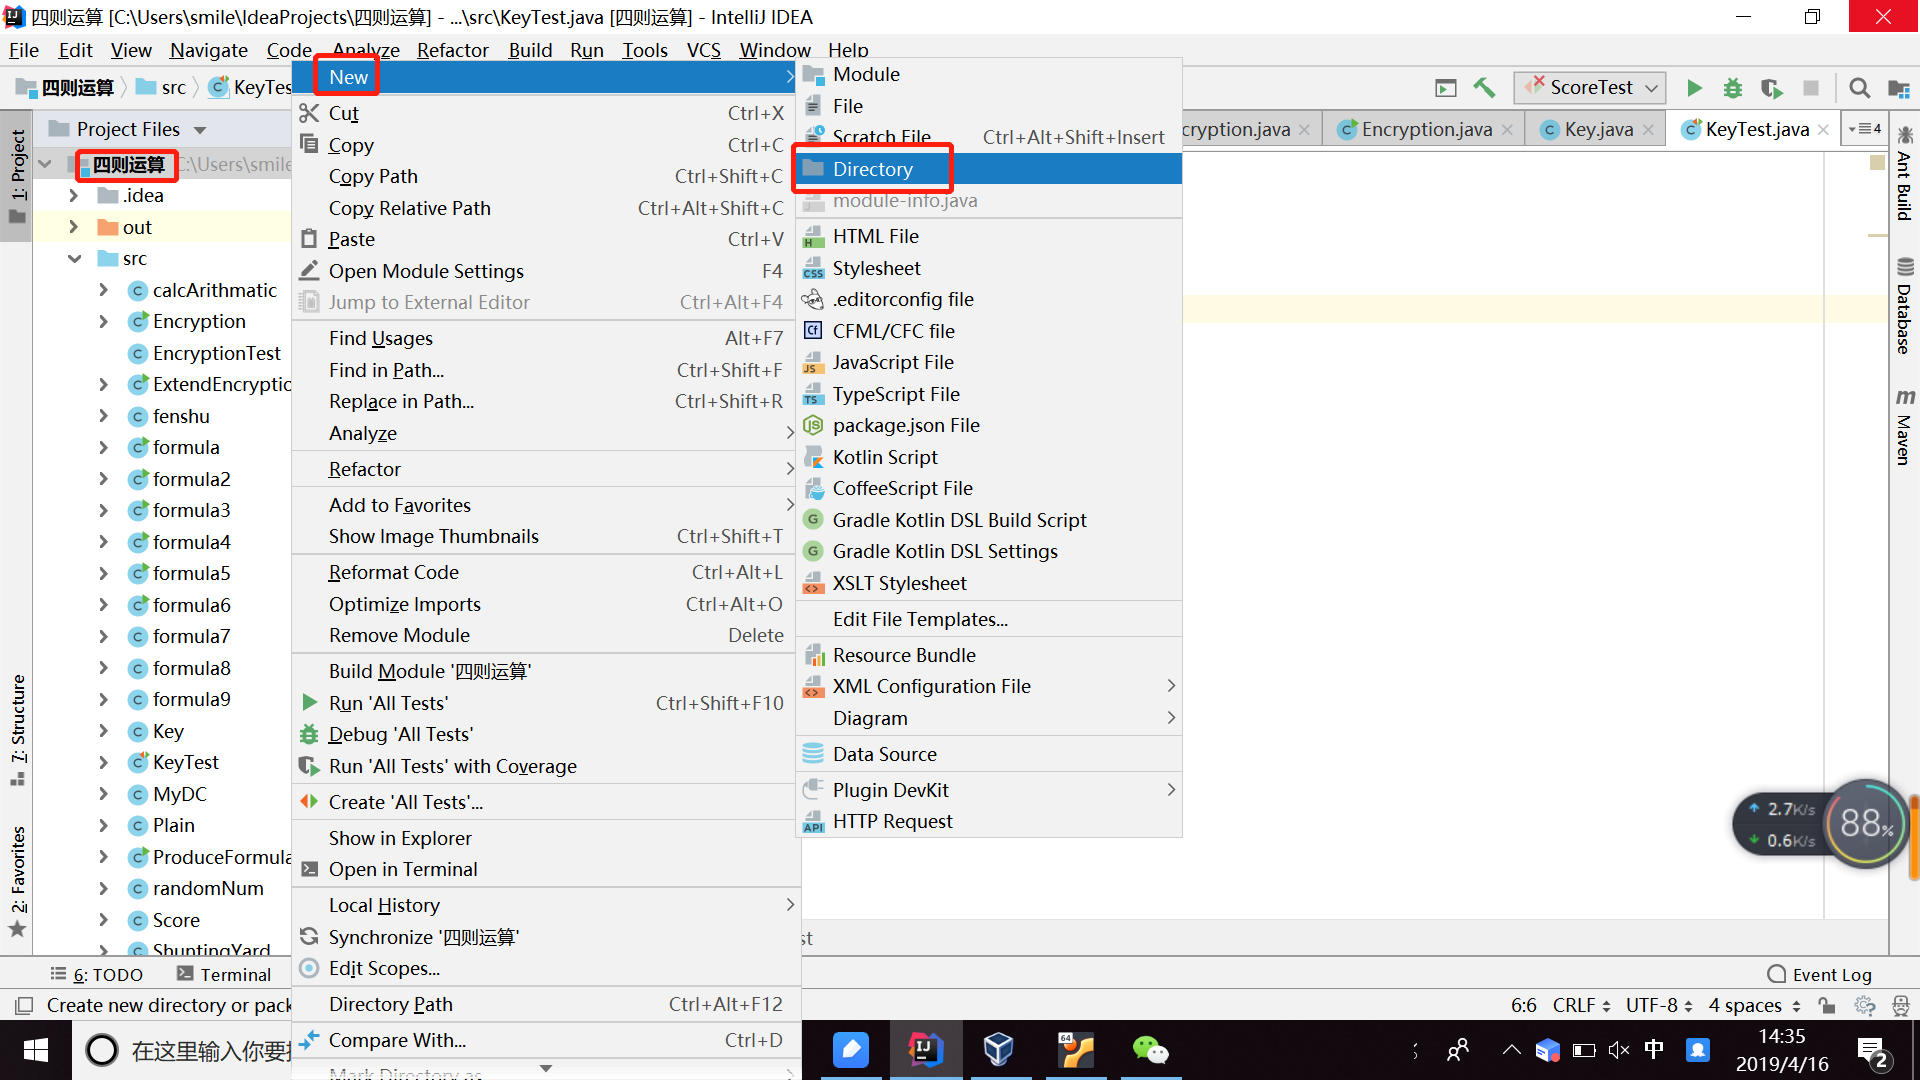Toggle the Structure tool window stripe button
Screen dimensions: 1920x1080
pyautogui.click(x=17, y=730)
